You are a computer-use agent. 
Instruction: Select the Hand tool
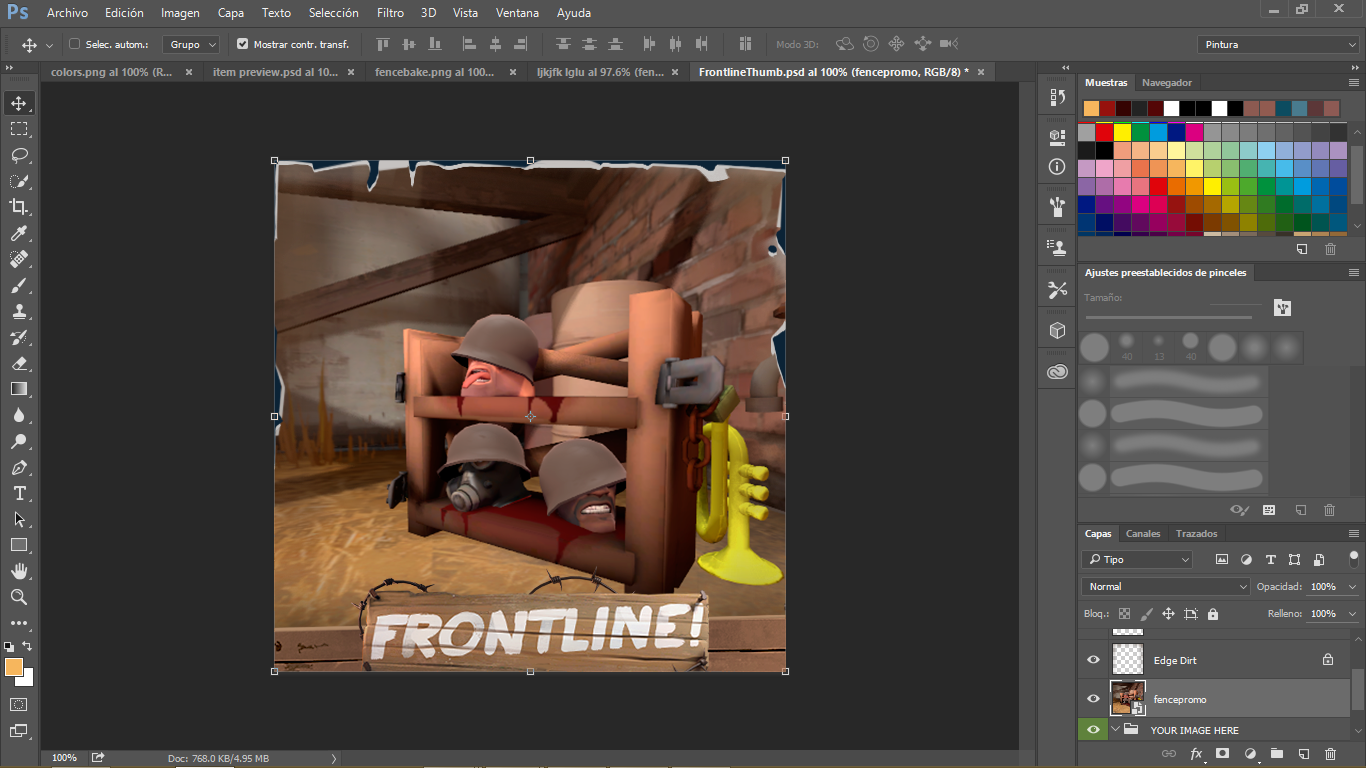click(x=19, y=571)
